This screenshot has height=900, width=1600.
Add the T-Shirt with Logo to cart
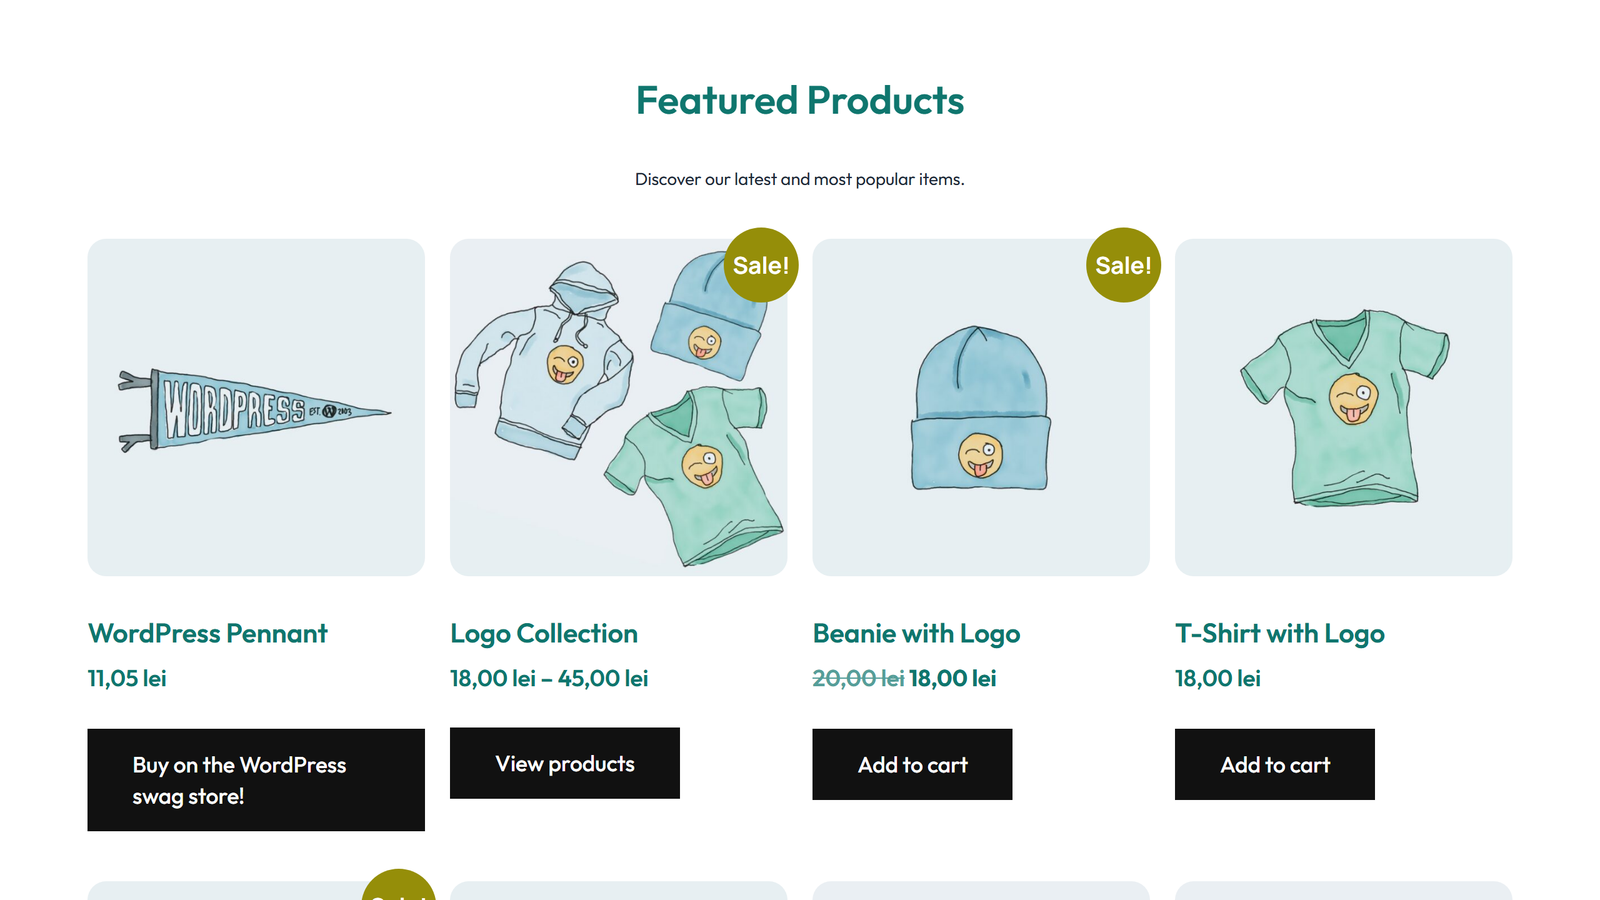click(1274, 764)
